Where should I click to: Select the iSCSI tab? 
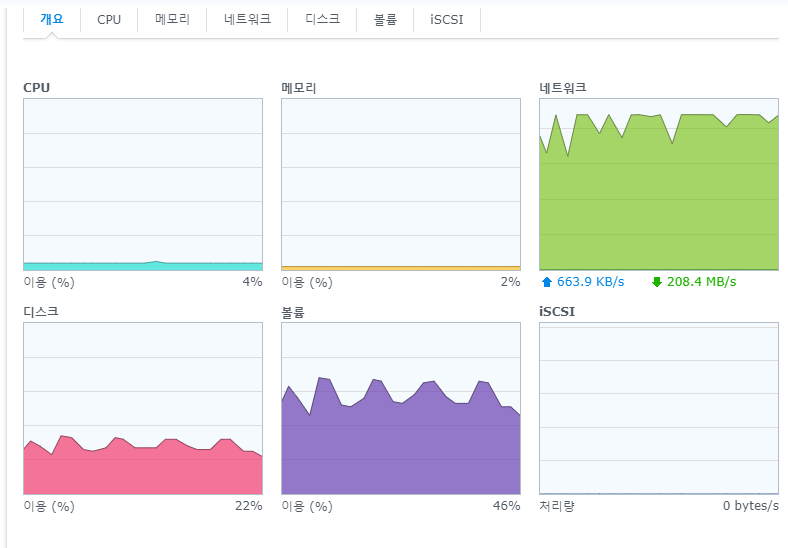pos(446,20)
